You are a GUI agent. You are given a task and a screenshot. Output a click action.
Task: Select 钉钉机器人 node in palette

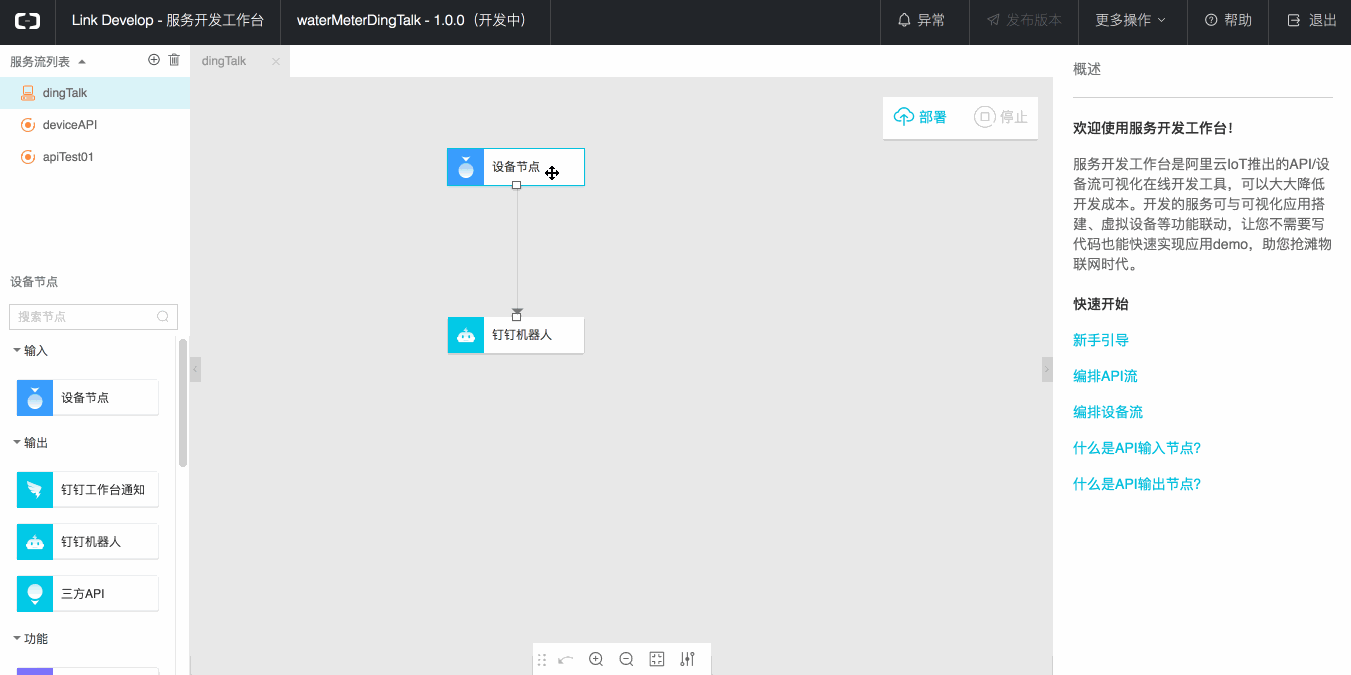coord(88,541)
